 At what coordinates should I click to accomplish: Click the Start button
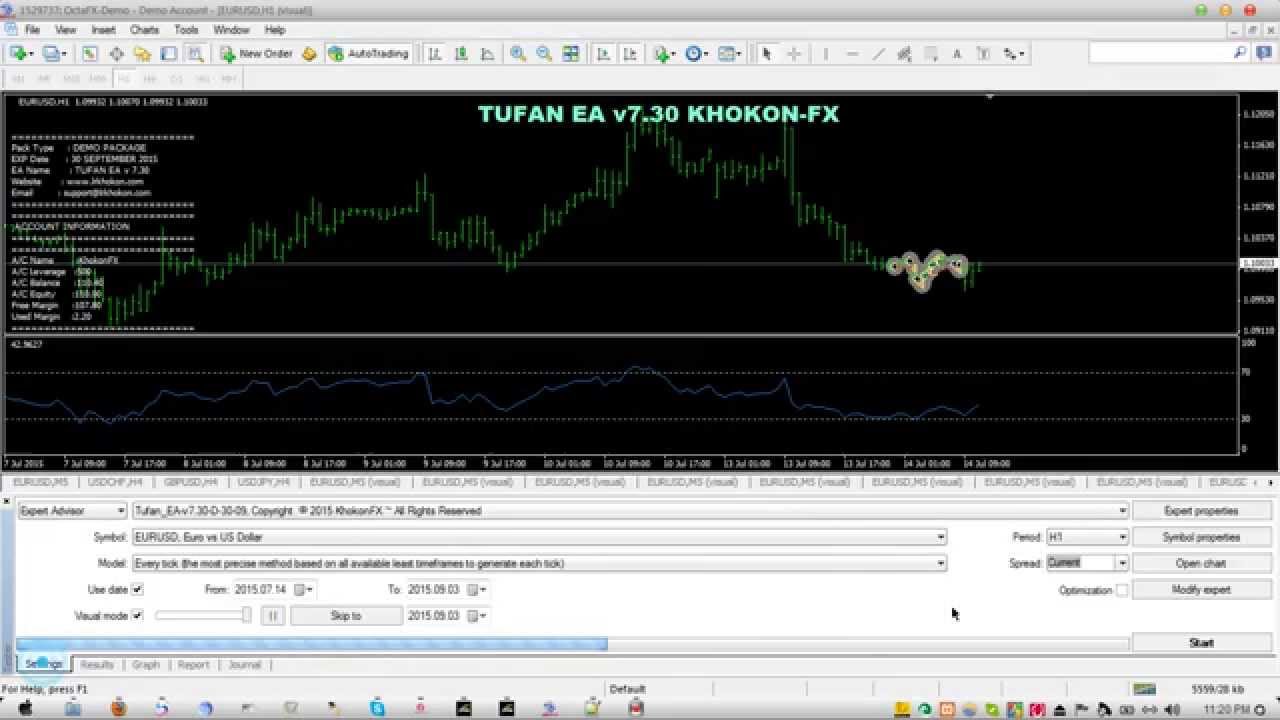tap(1201, 642)
